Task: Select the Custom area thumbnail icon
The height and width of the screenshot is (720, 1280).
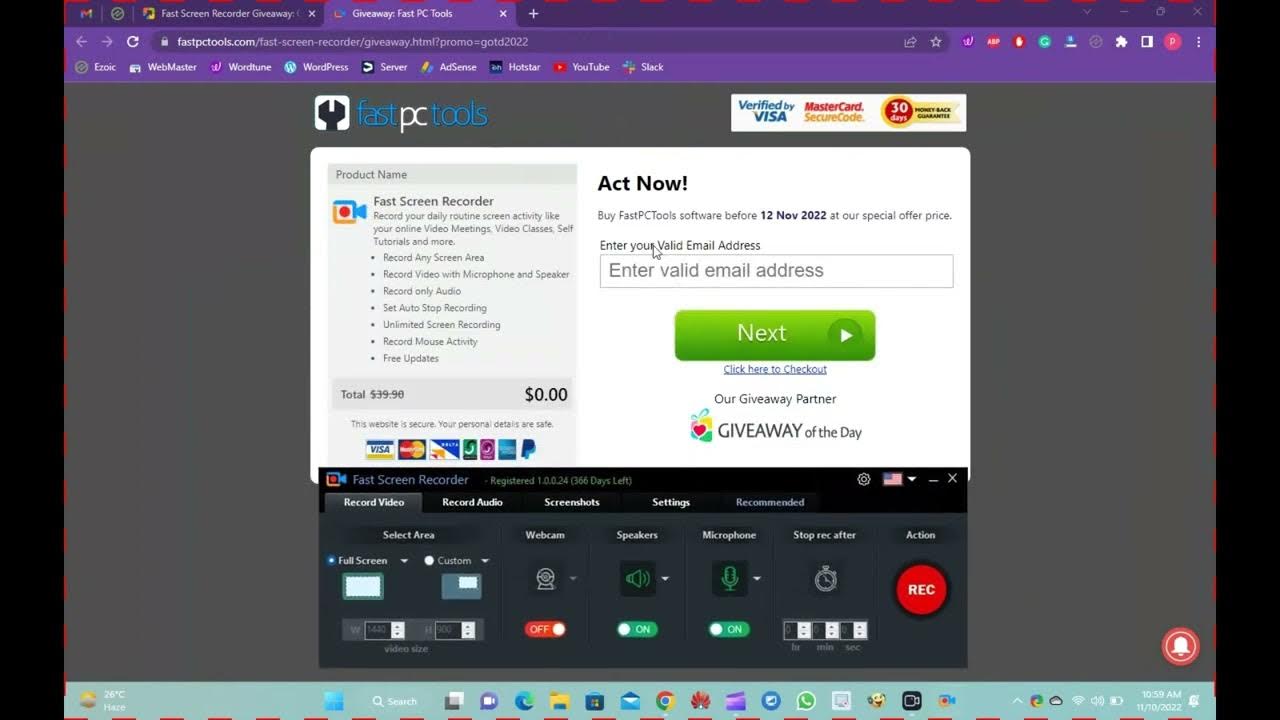Action: [461, 586]
